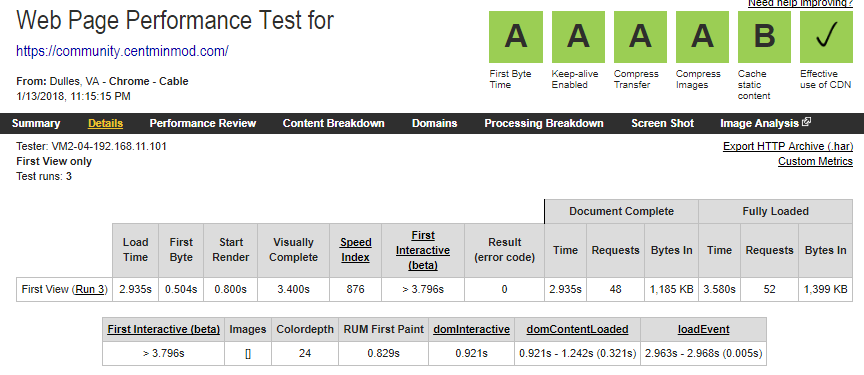Click the loadEvent header link
864x375 pixels.
point(703,329)
